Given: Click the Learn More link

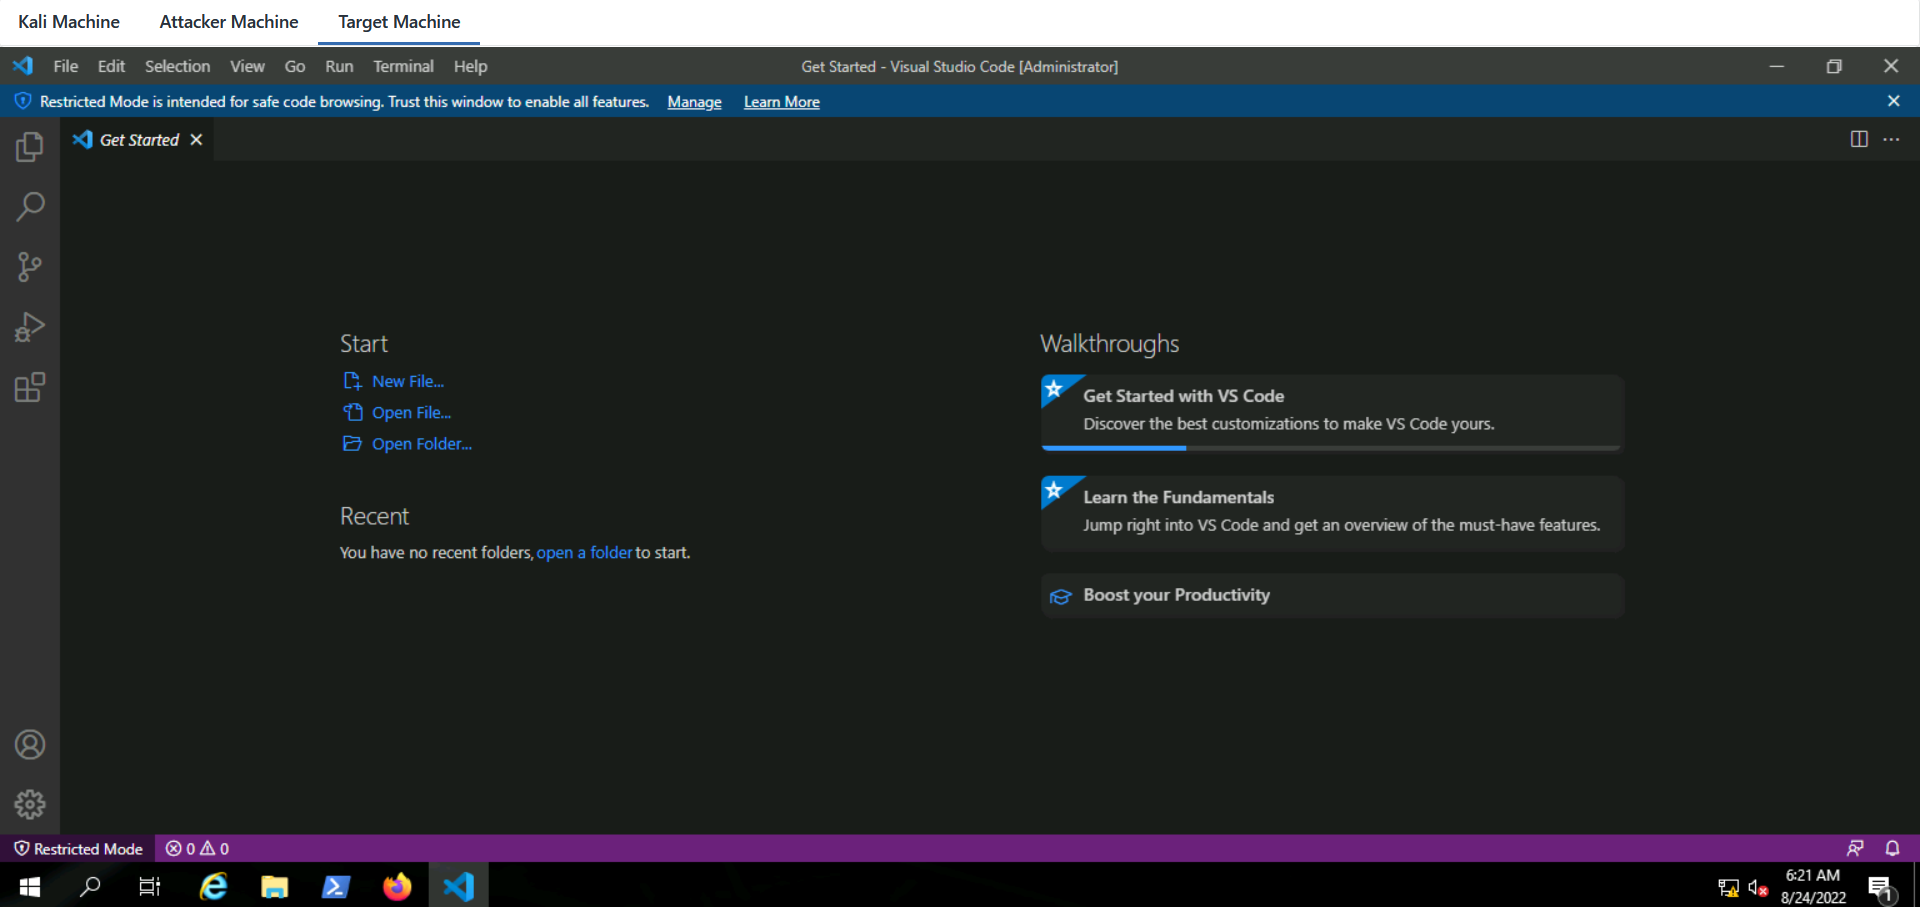Looking at the screenshot, I should pyautogui.click(x=781, y=102).
